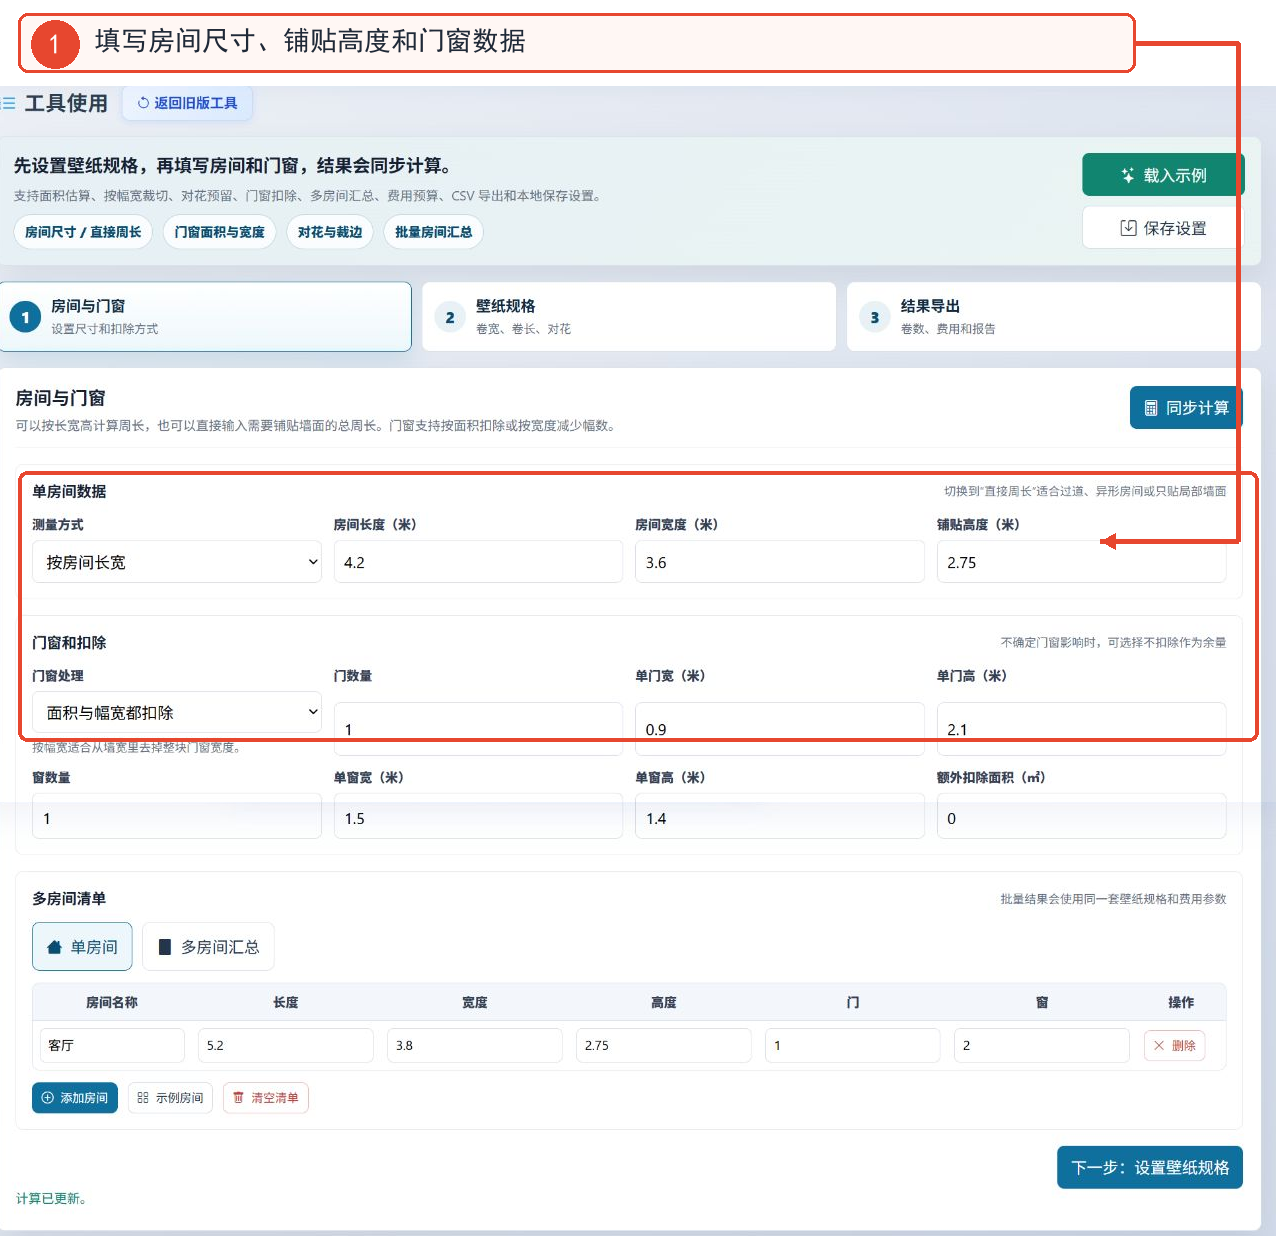Select the 单房间 tab
This screenshot has height=1236, width=1276.
(82, 946)
